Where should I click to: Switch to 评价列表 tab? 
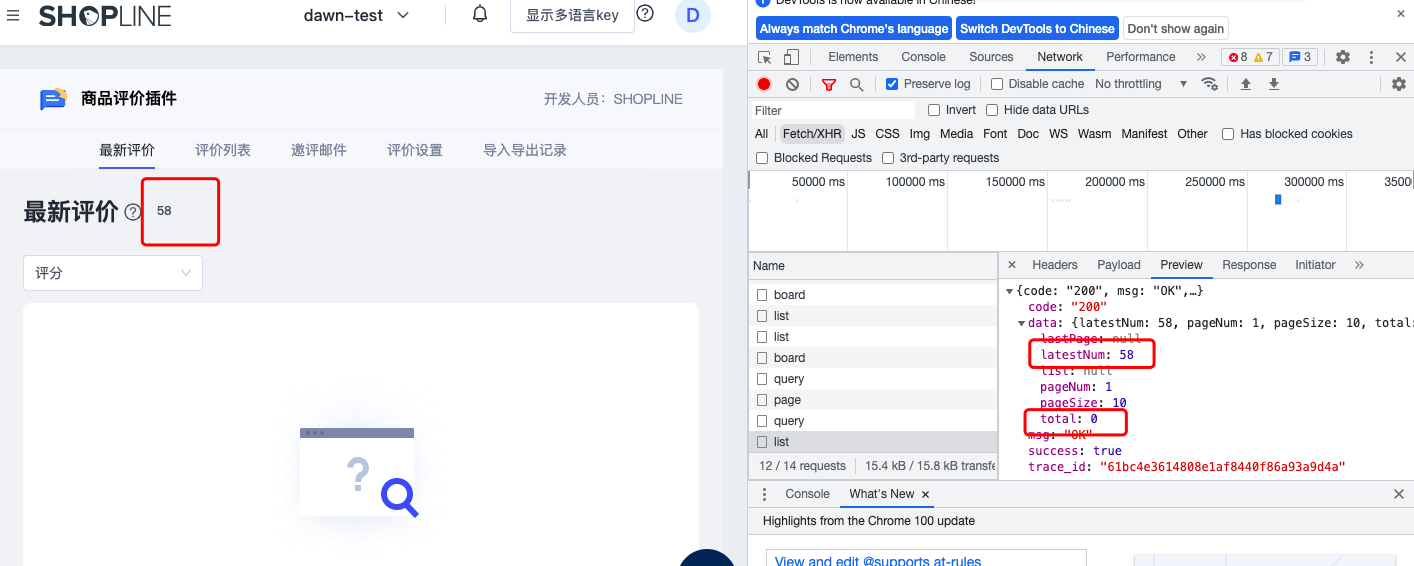tap(223, 150)
